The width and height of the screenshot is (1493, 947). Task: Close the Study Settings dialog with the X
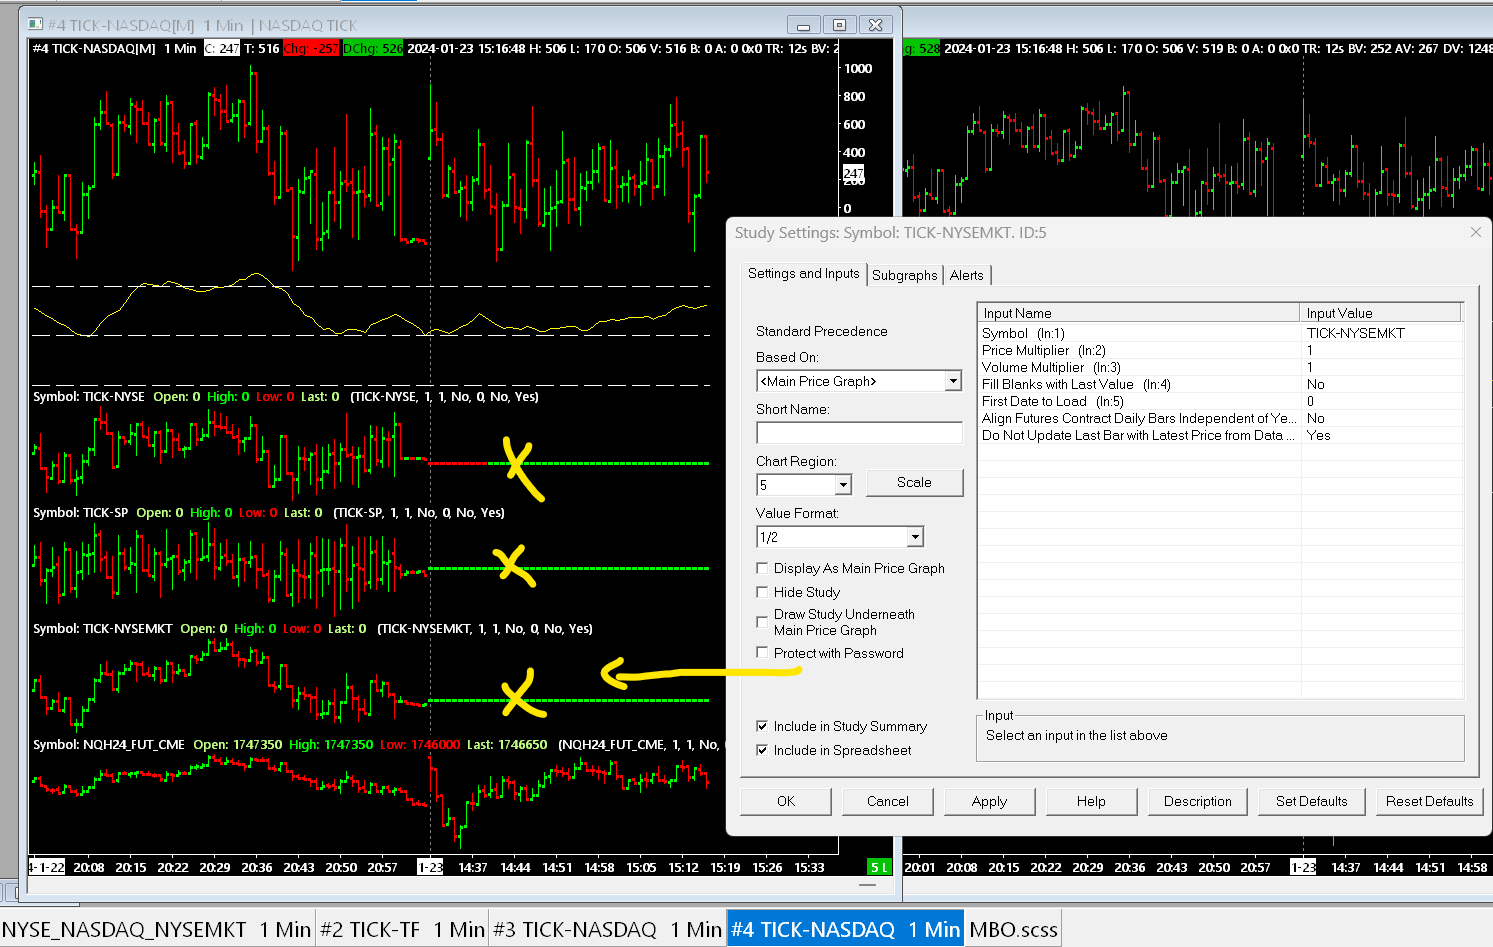pyautogui.click(x=1475, y=232)
